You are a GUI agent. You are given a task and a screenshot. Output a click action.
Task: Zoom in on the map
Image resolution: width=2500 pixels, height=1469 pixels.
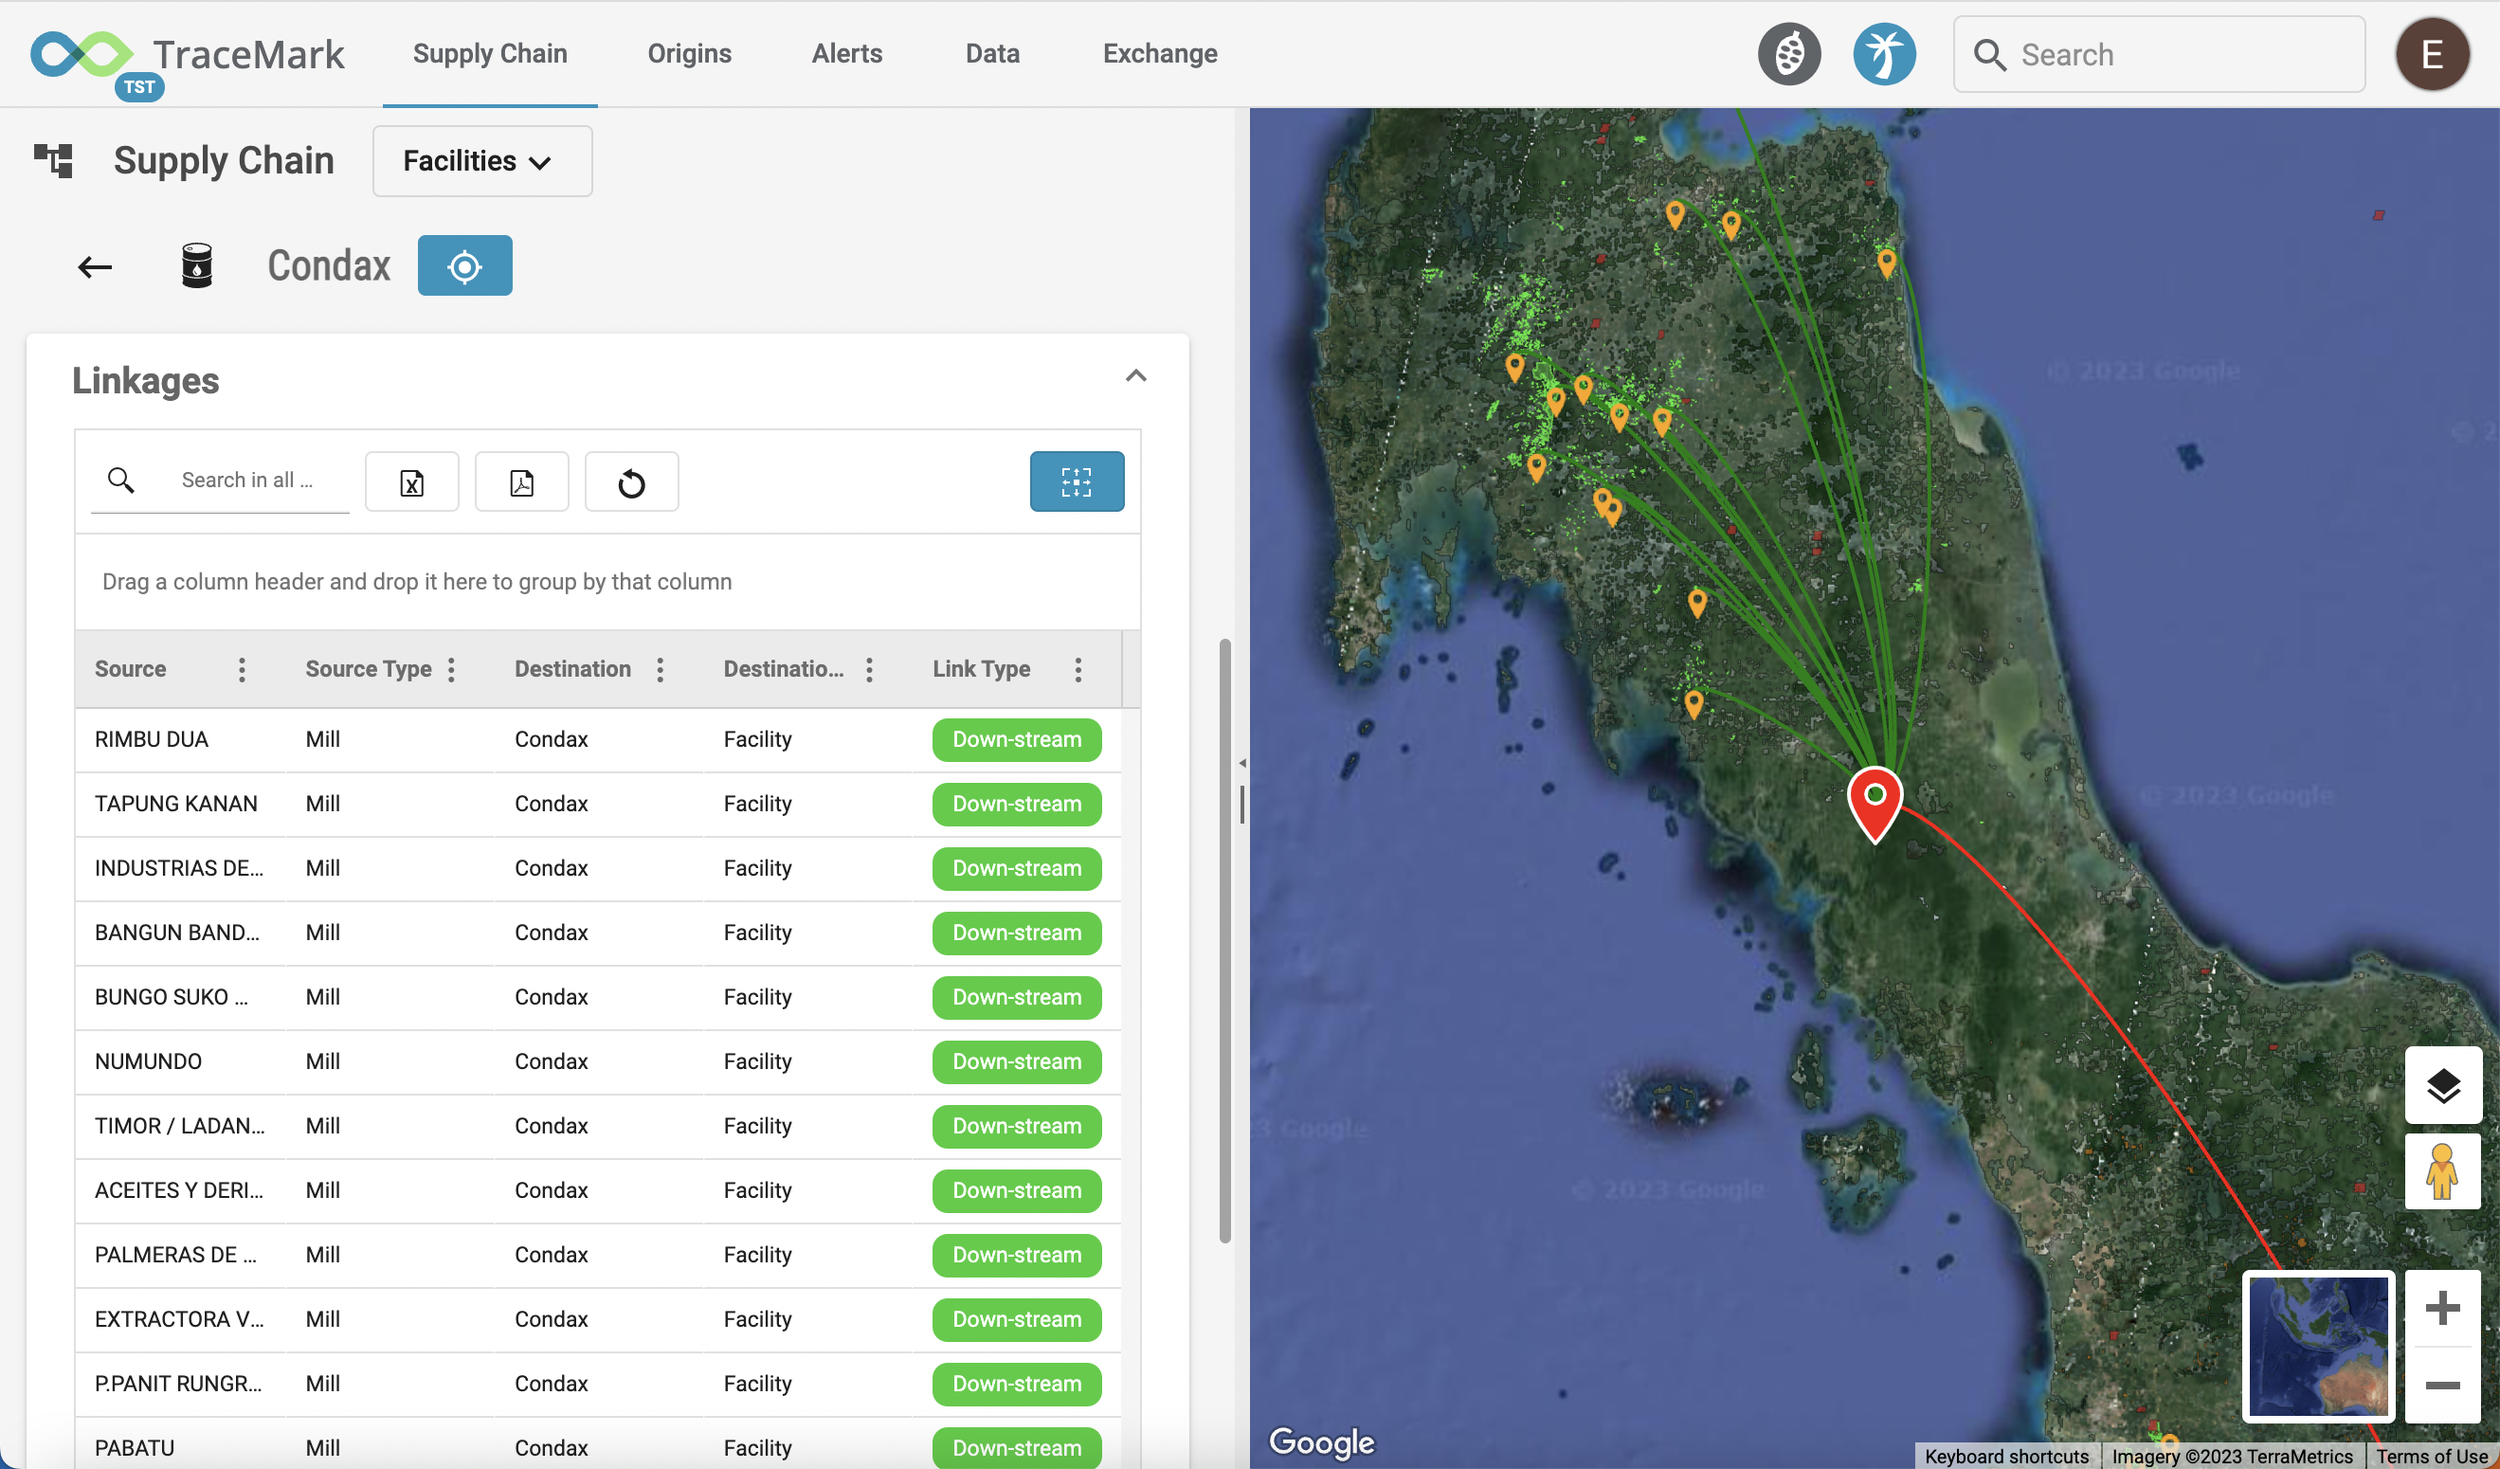(x=2443, y=1308)
